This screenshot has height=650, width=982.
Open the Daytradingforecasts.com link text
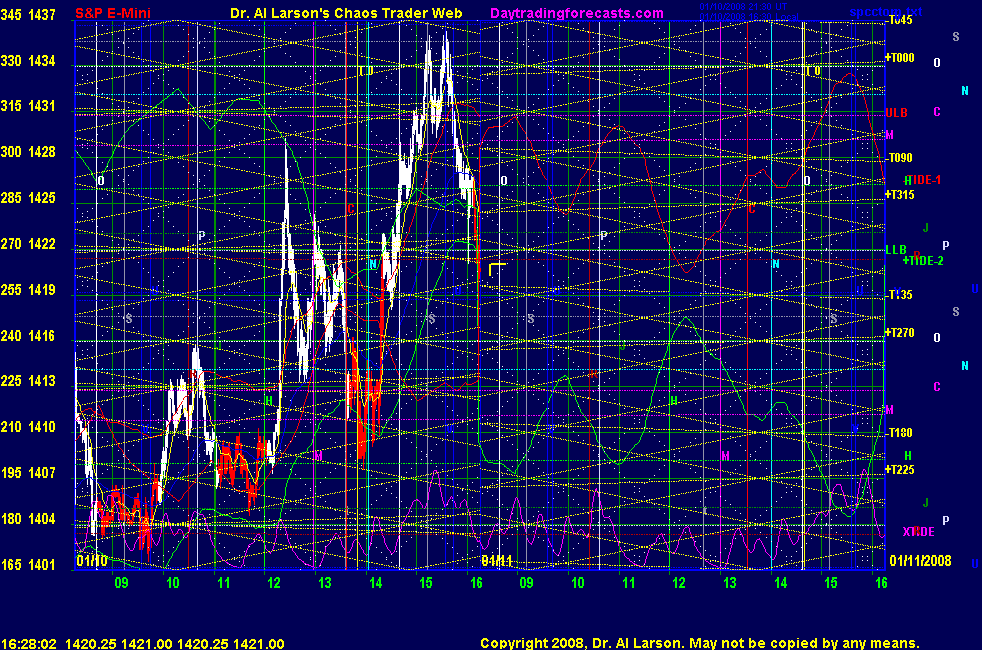pos(576,13)
